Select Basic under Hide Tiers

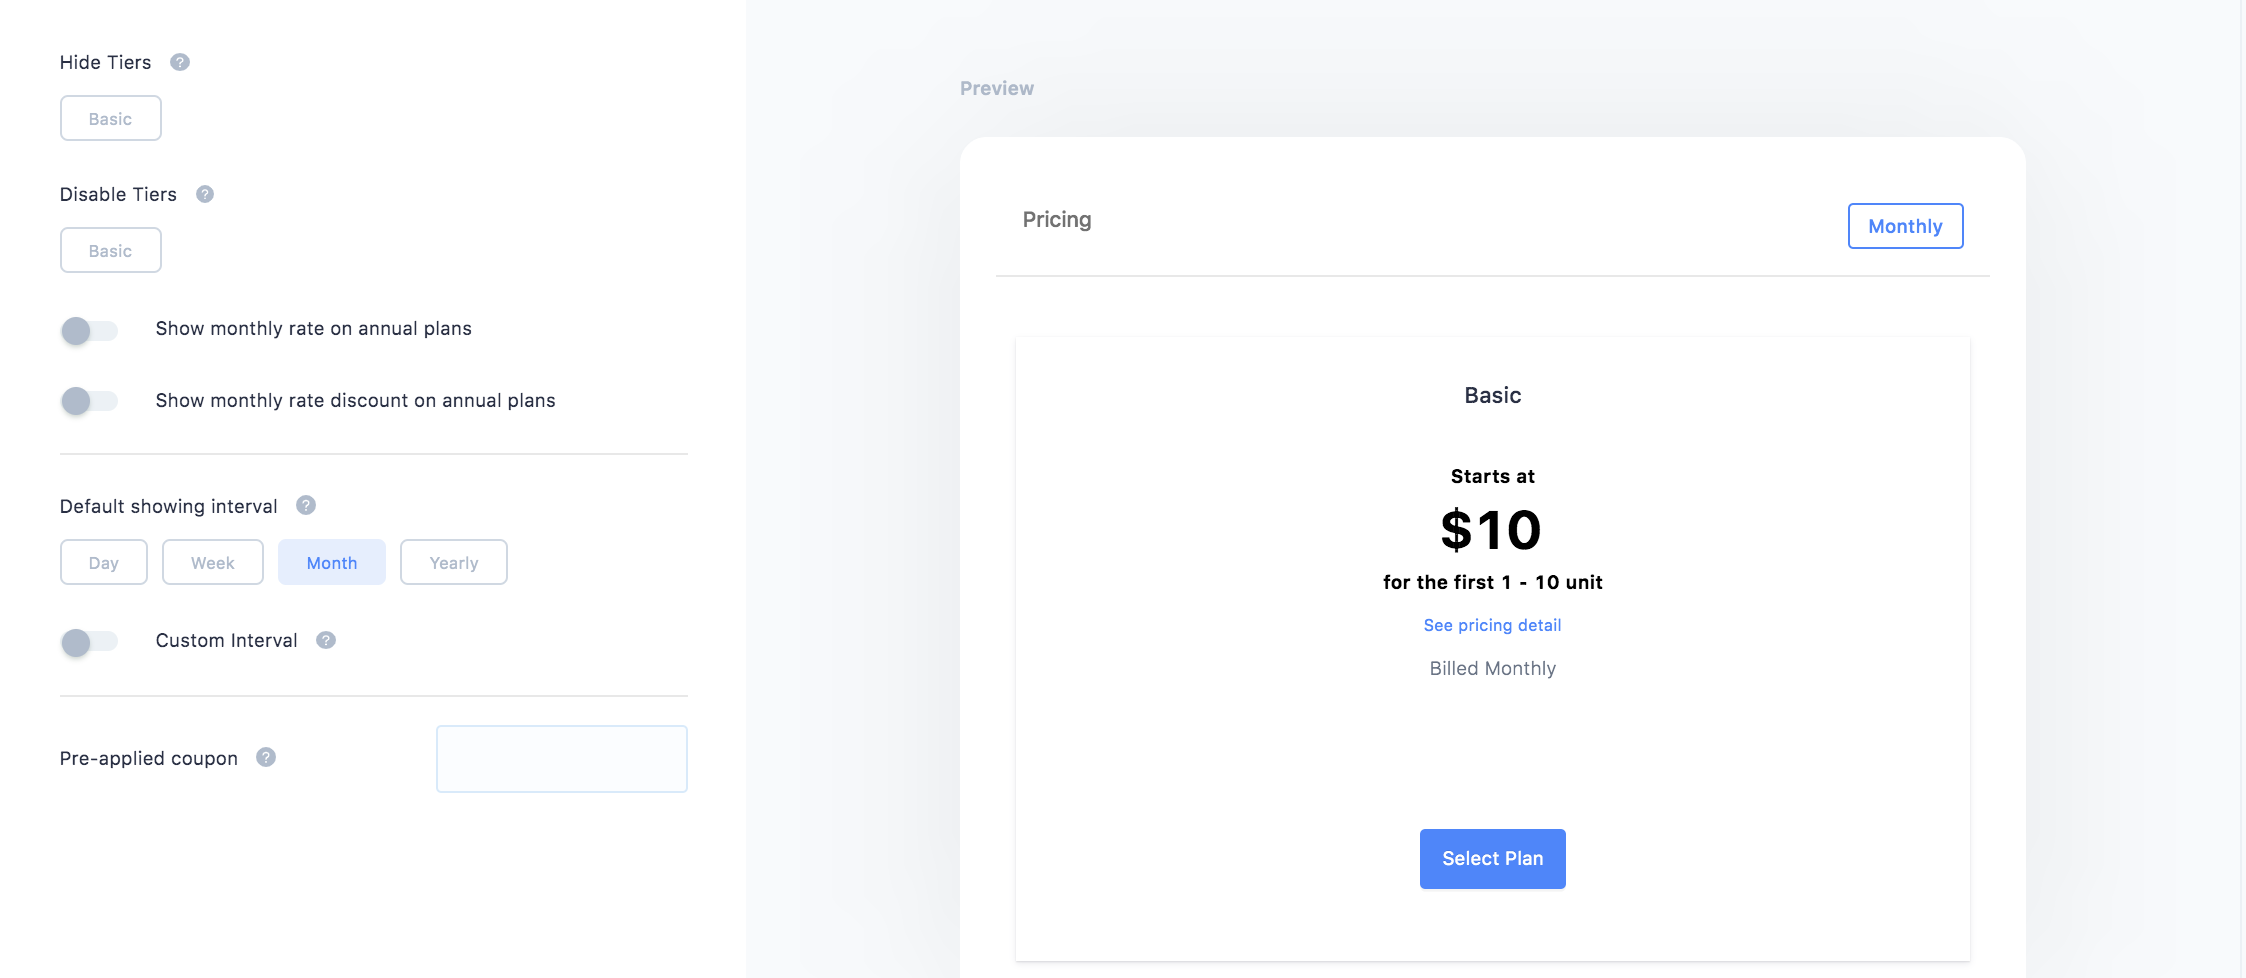111,118
